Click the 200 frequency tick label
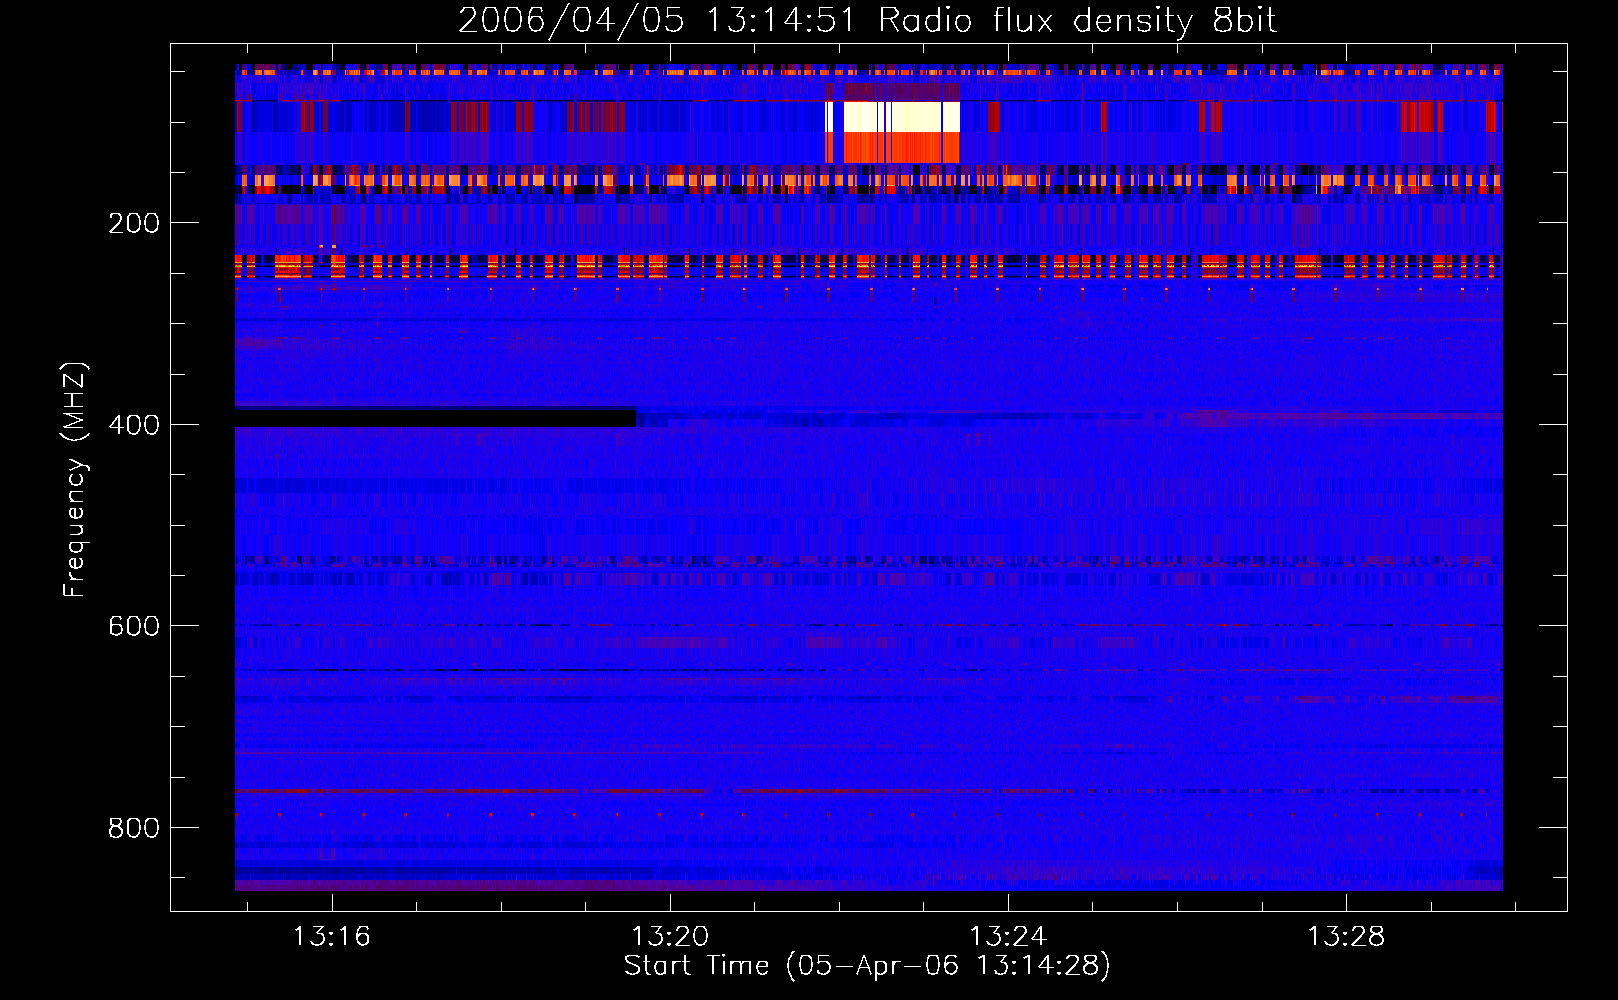The width and height of the screenshot is (1618, 1000). (x=134, y=223)
